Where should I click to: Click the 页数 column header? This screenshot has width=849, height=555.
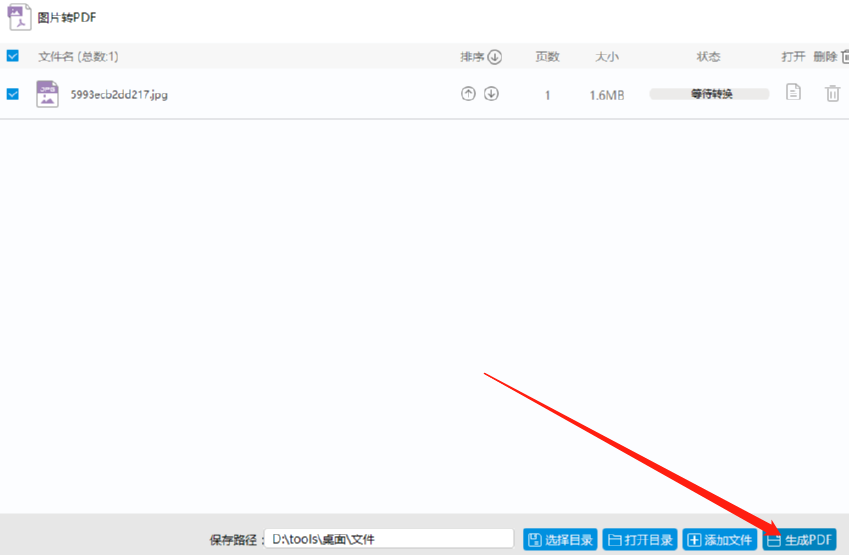click(547, 56)
